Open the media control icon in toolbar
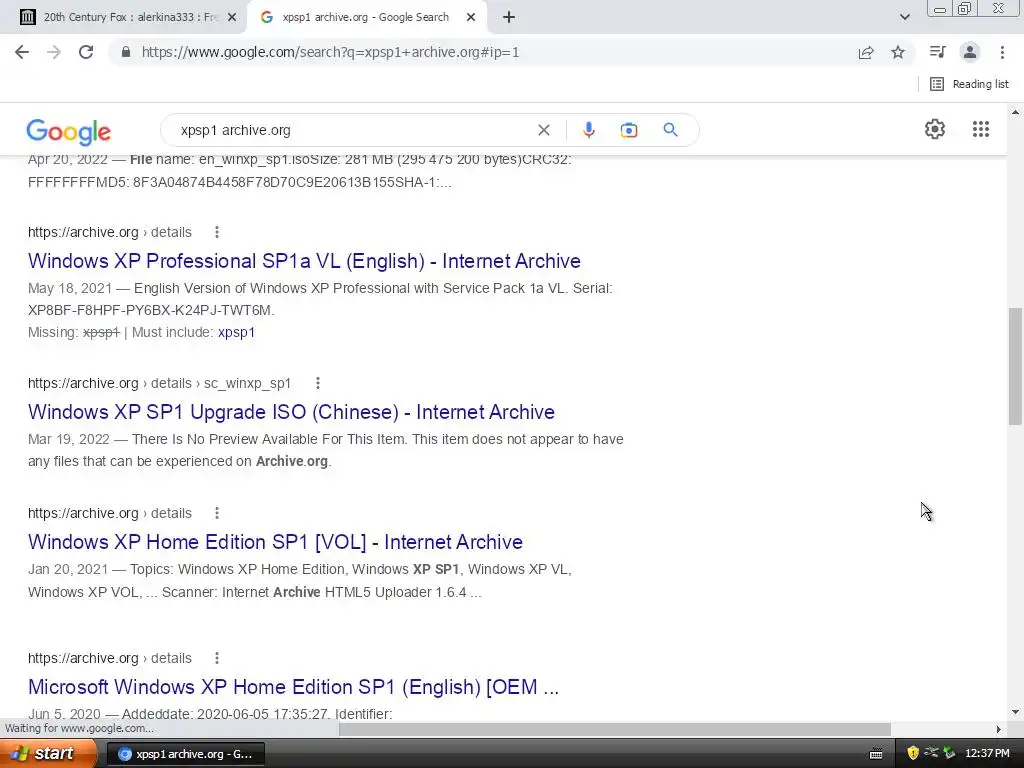Image resolution: width=1024 pixels, height=768 pixels. [x=937, y=52]
